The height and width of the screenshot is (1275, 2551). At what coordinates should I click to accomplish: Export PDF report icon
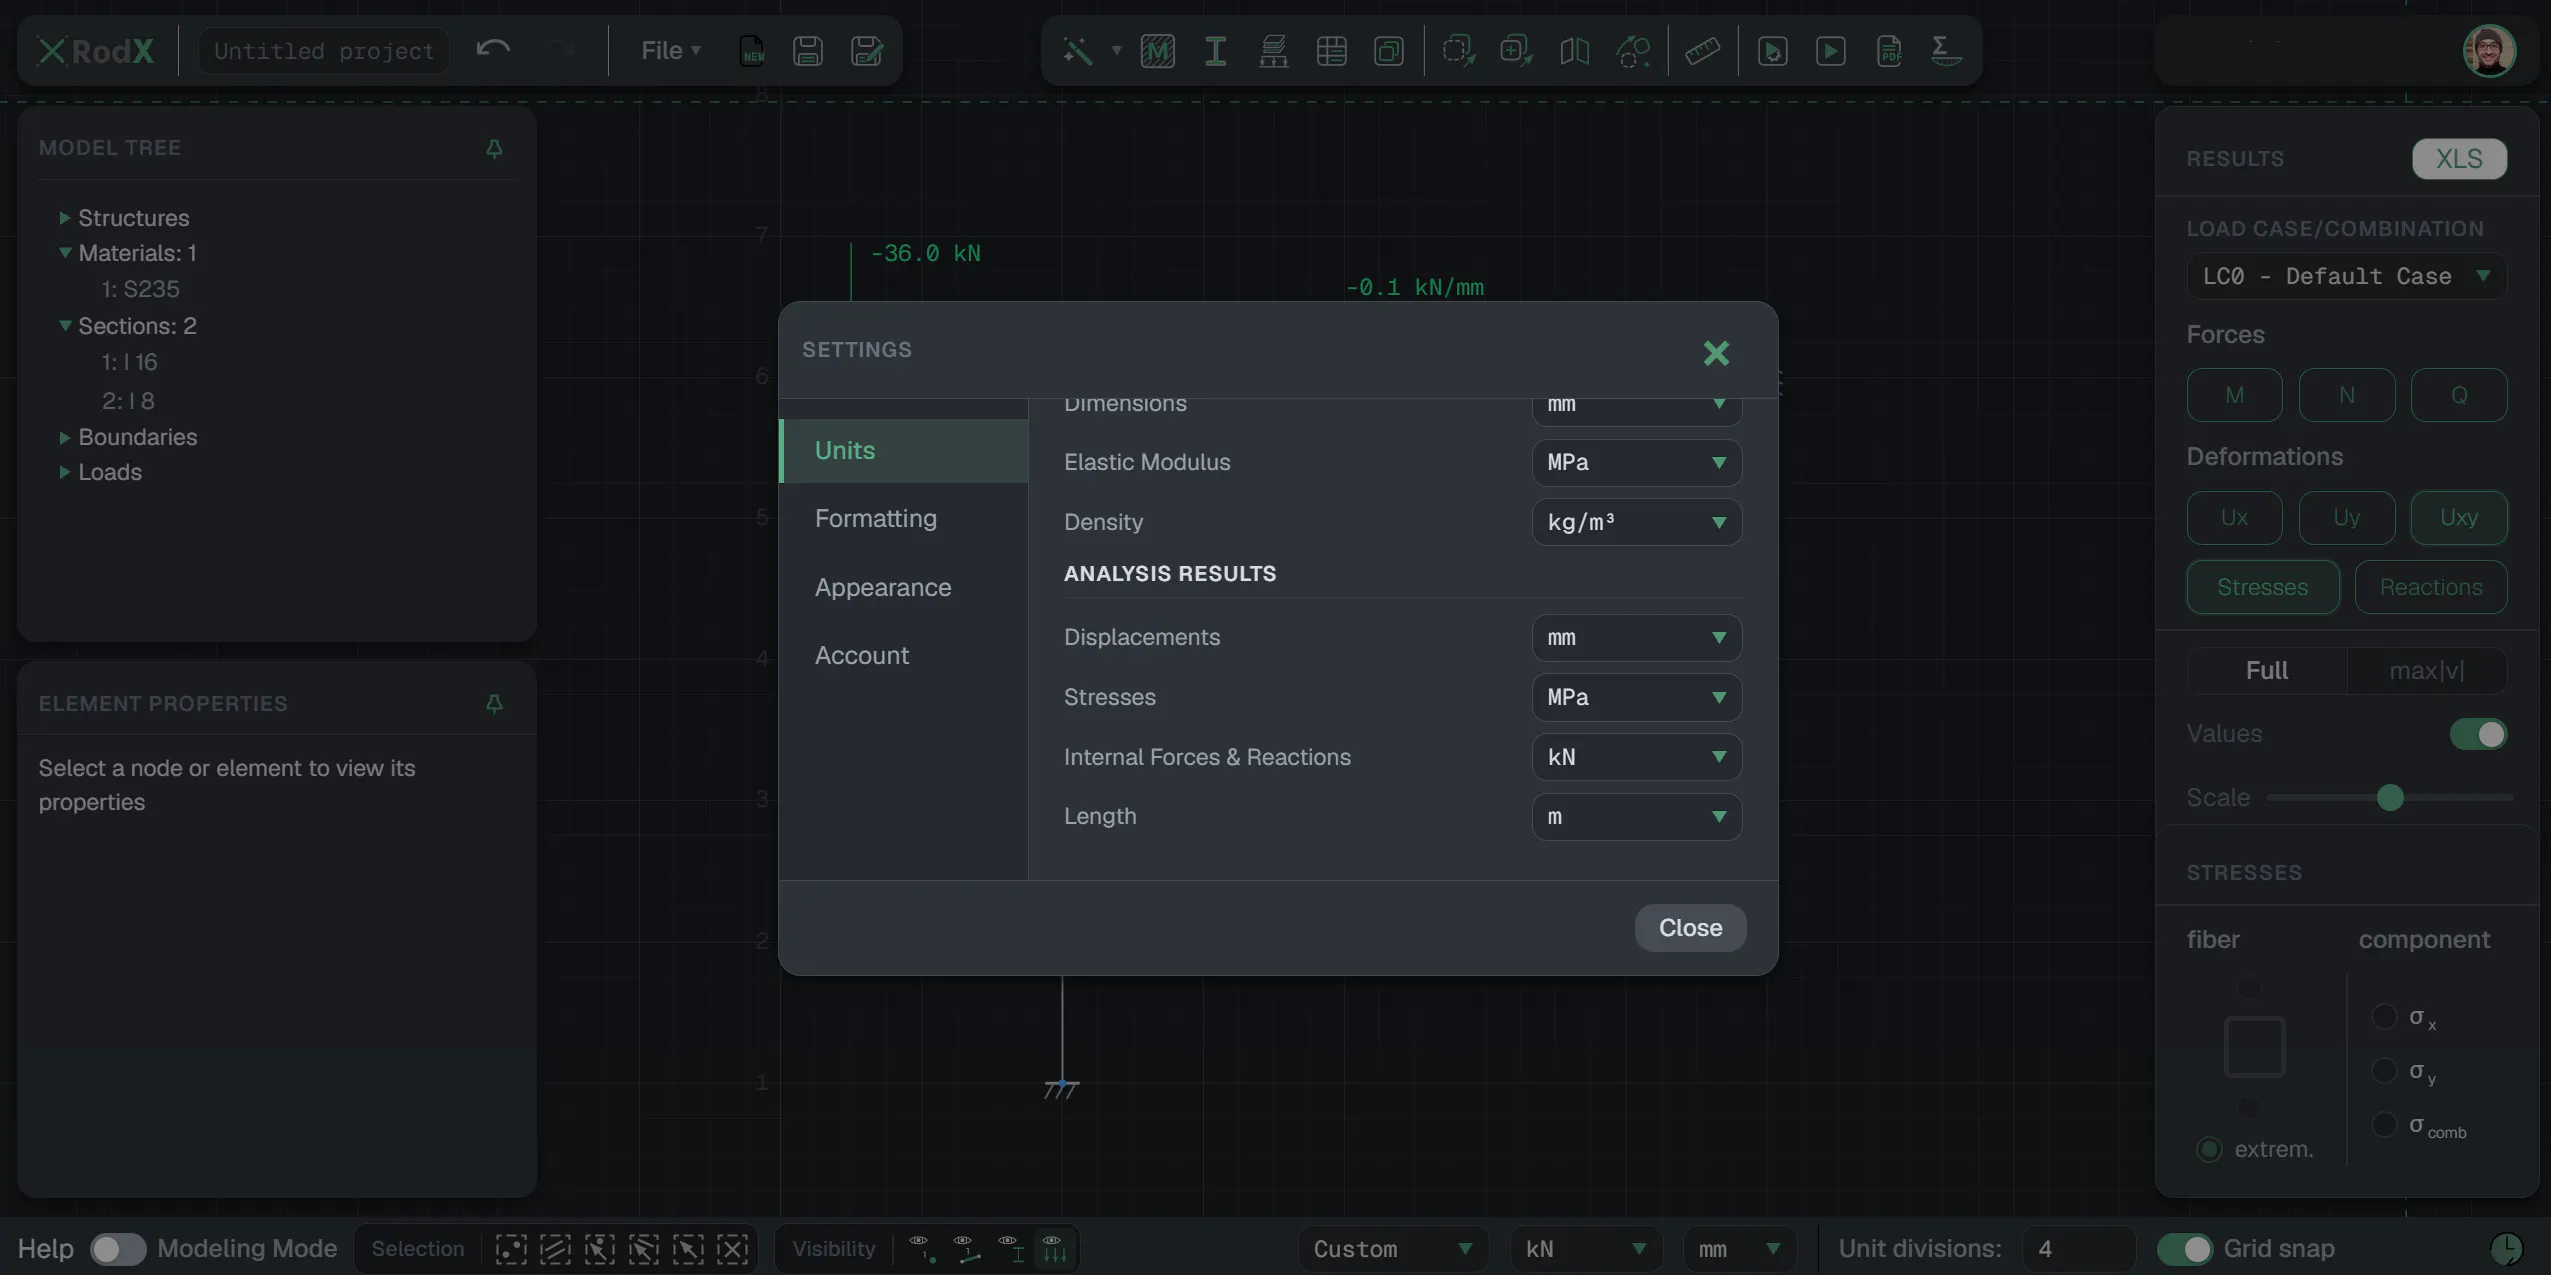click(x=1889, y=51)
